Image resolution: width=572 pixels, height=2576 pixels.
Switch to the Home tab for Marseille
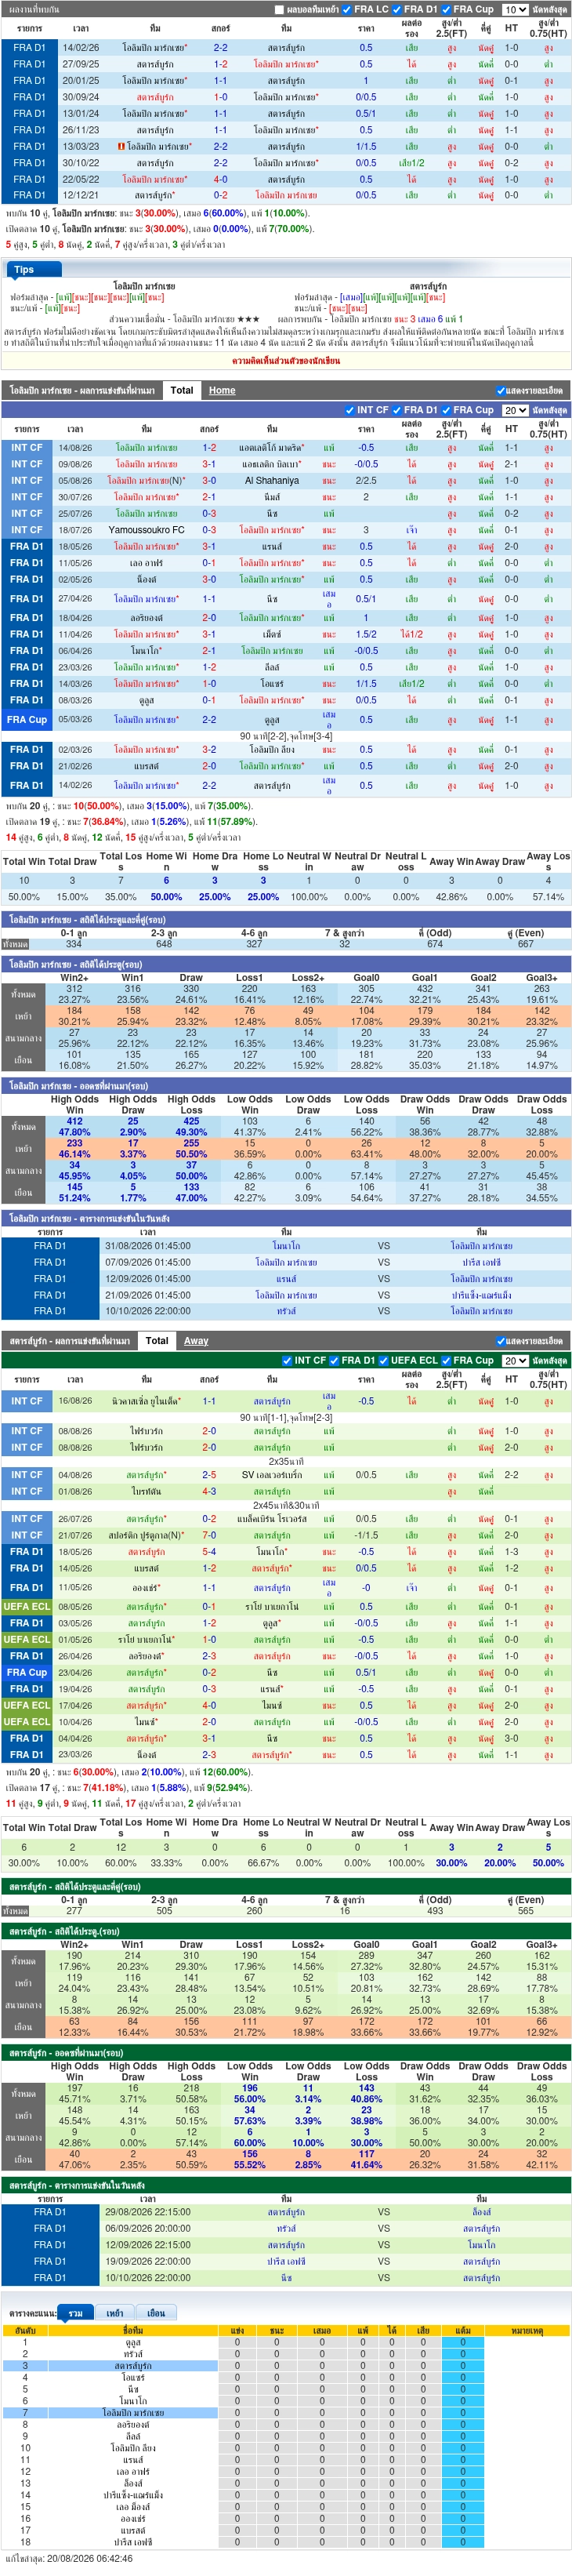(x=222, y=390)
